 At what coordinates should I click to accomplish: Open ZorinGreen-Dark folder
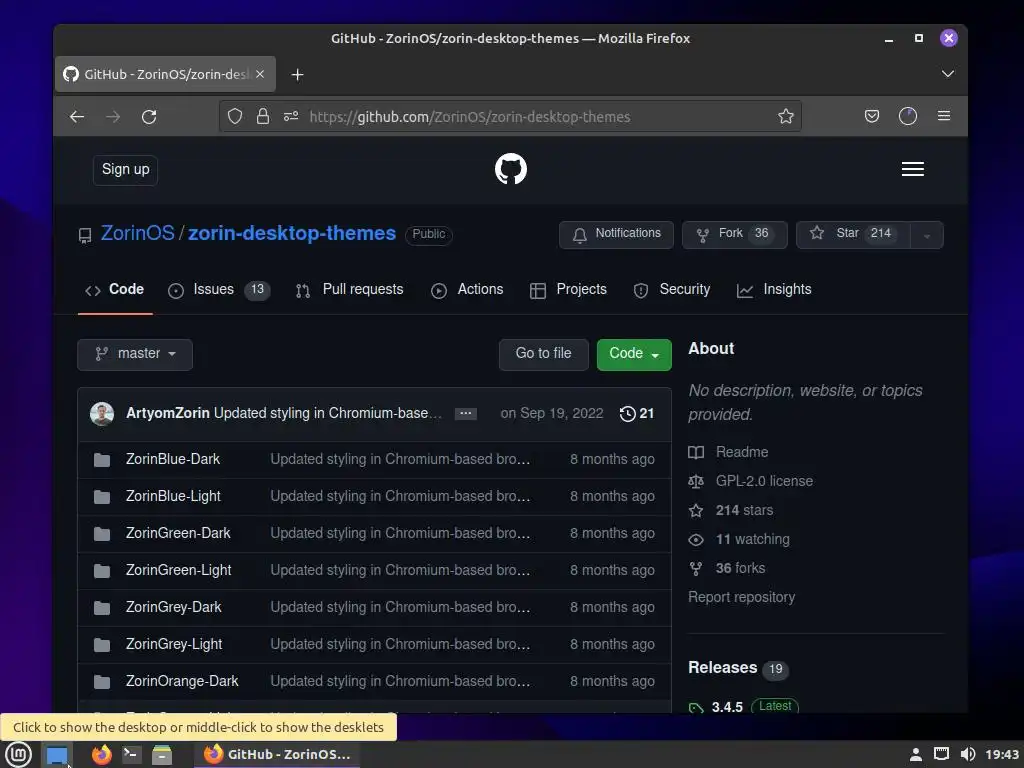178,534
